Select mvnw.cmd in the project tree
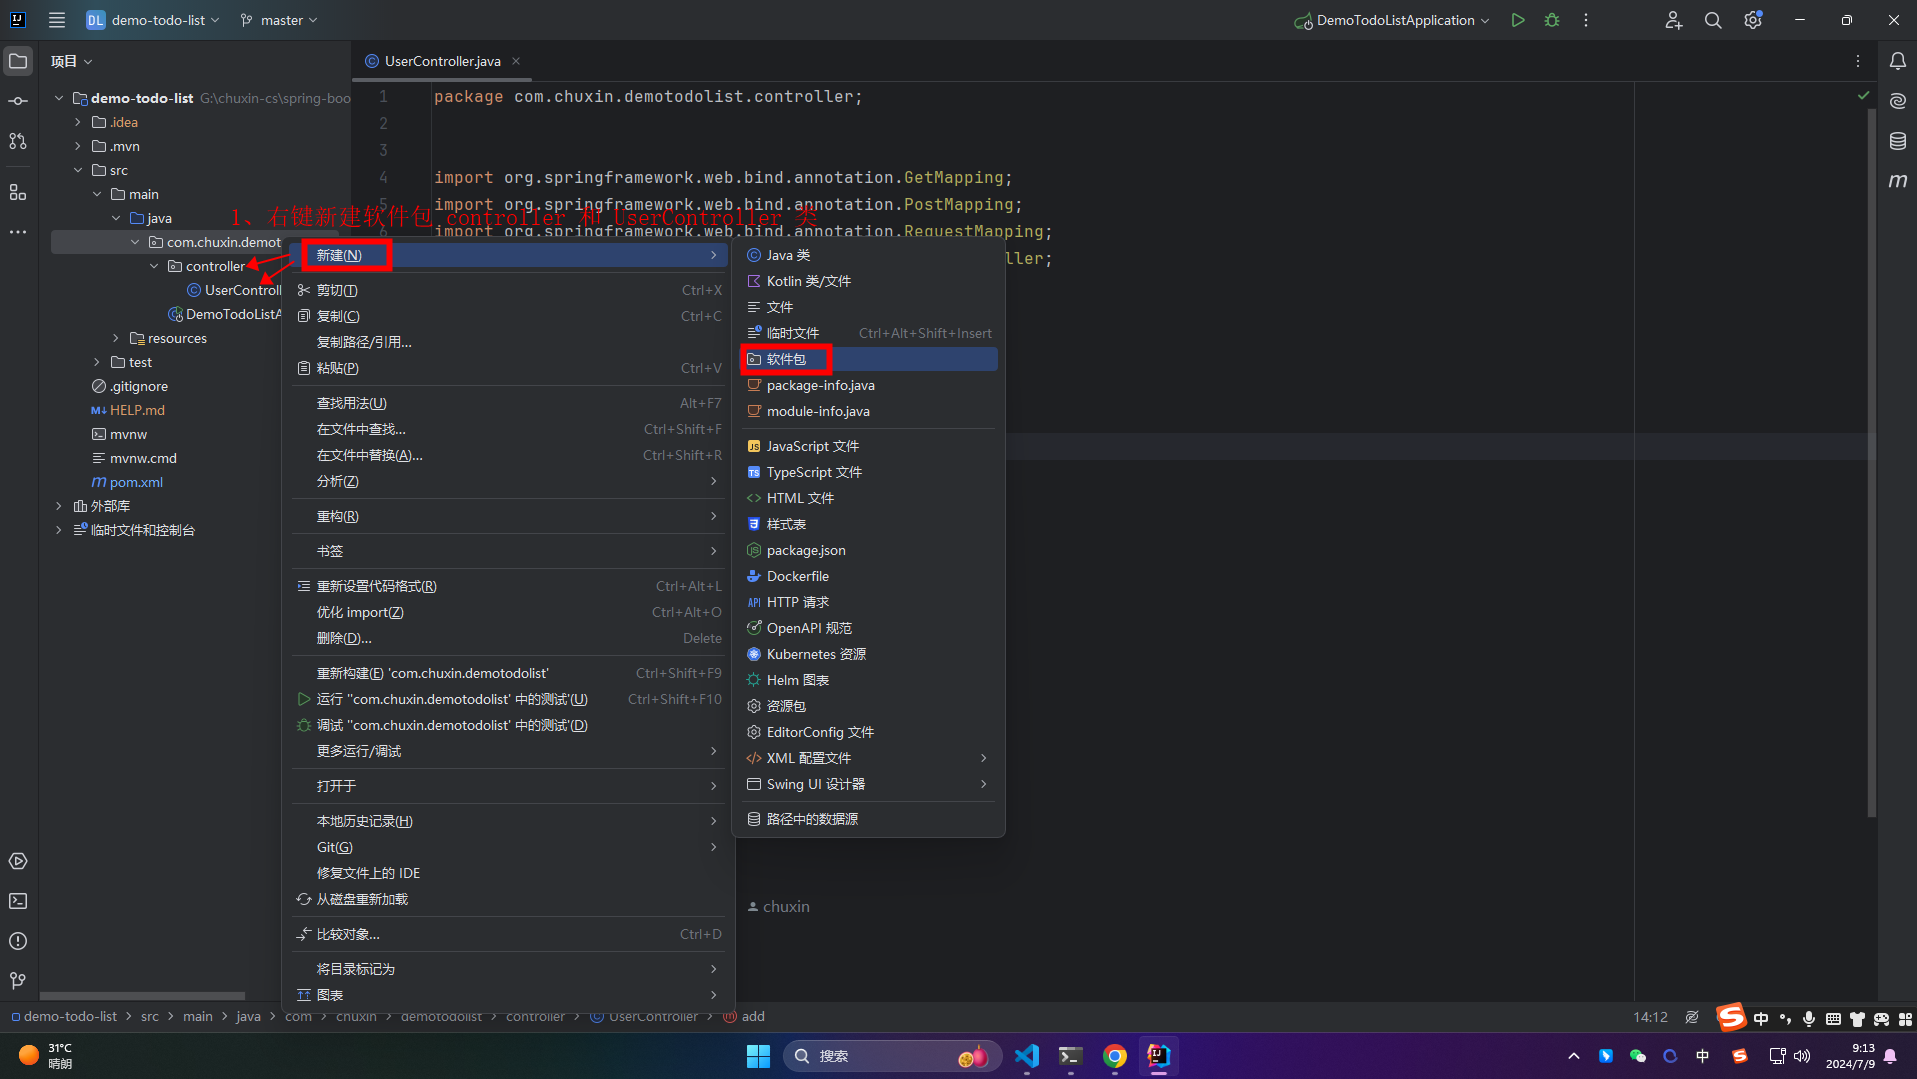 (143, 458)
